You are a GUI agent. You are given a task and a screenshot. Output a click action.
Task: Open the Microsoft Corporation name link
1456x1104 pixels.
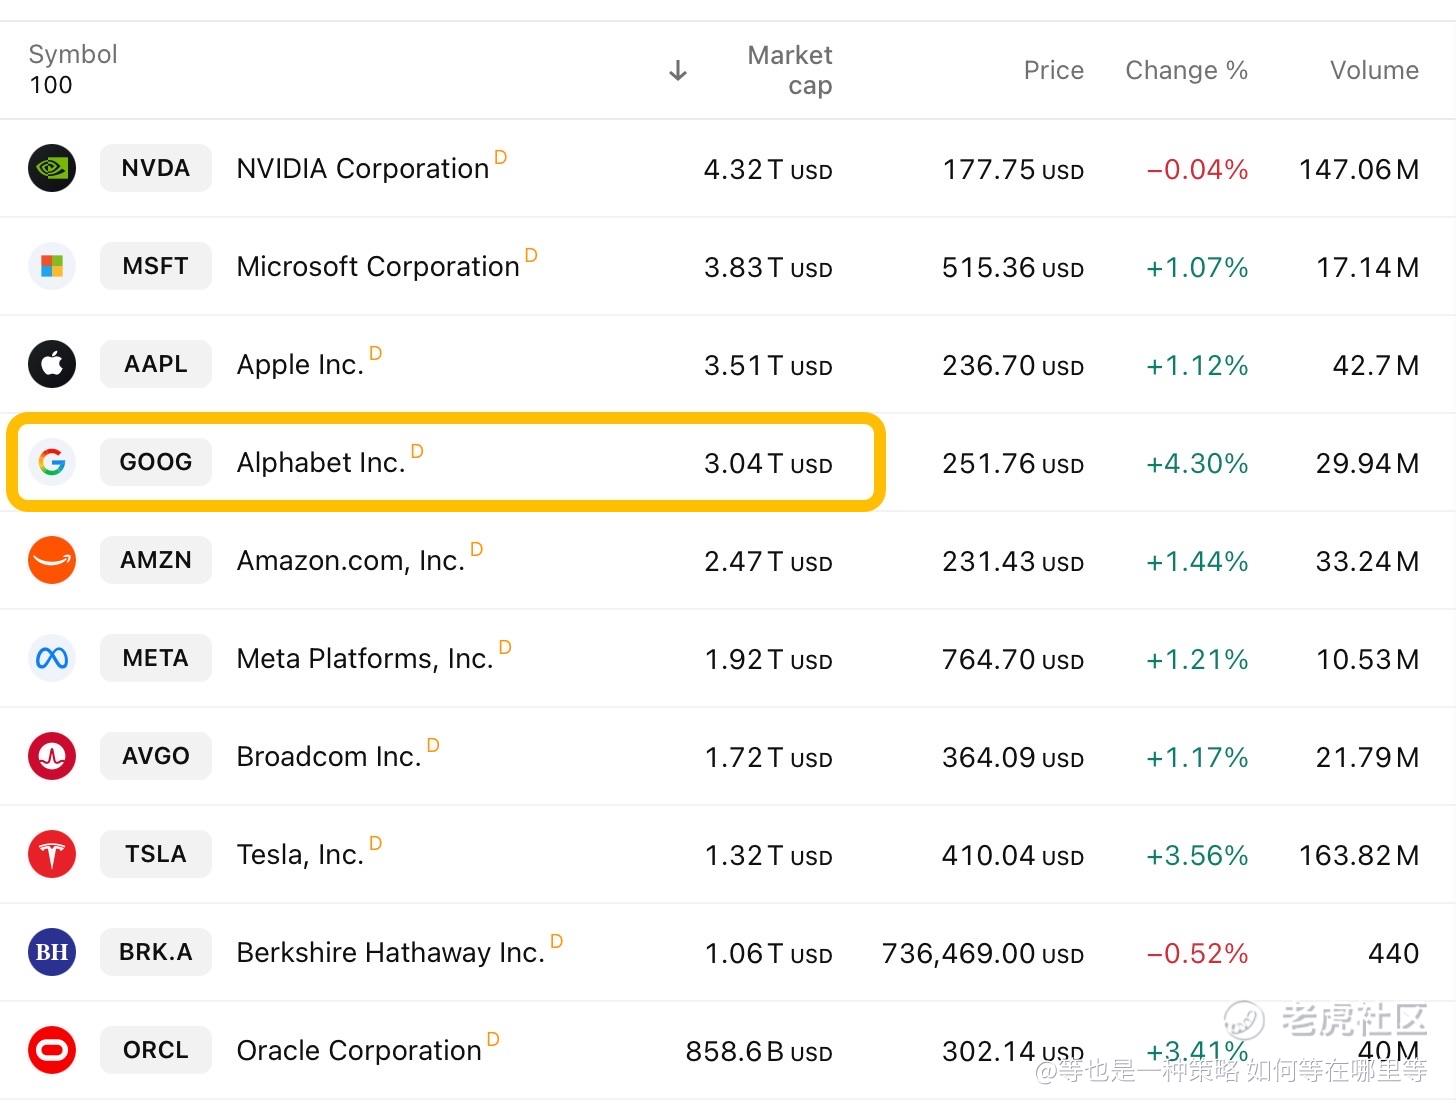point(378,266)
